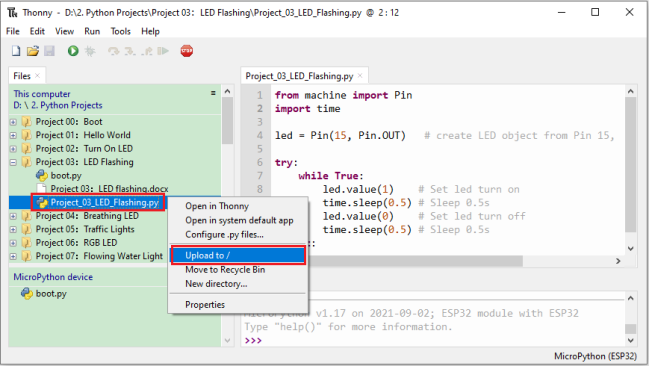The image size is (650, 366).
Task: Click the folder icon of Project 01: Hello World
Action: point(27,135)
